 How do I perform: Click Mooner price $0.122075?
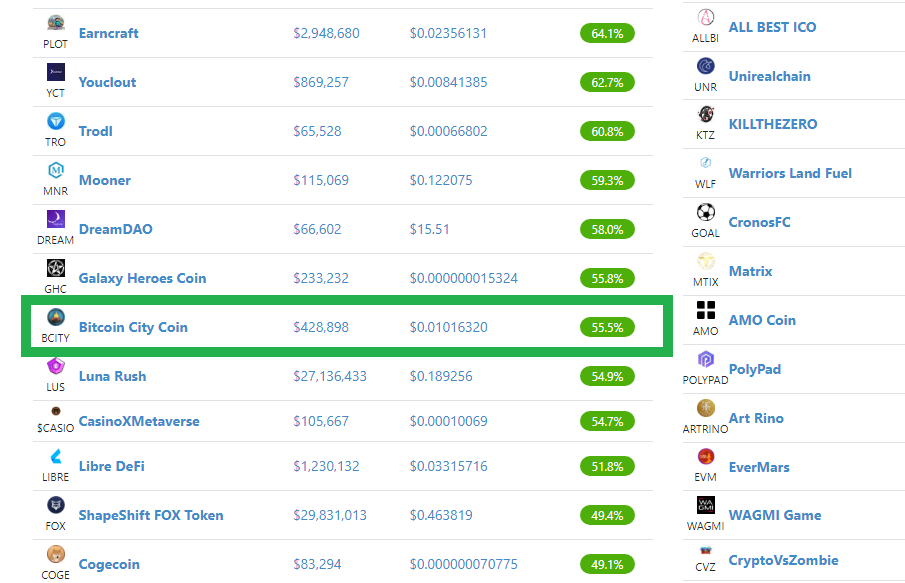point(441,181)
